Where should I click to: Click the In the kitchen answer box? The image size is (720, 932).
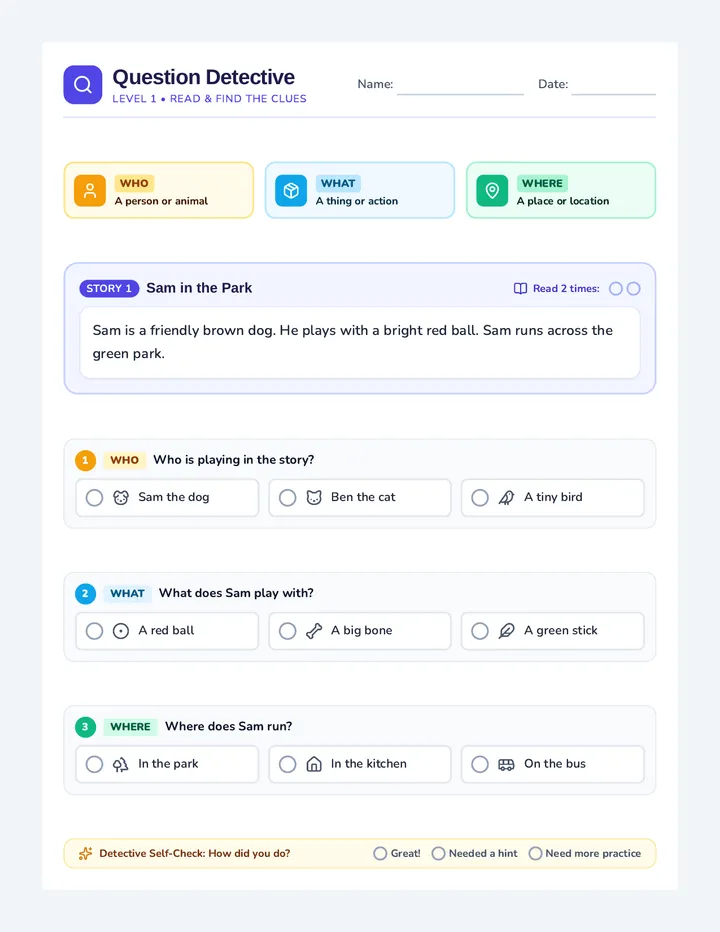pos(360,764)
